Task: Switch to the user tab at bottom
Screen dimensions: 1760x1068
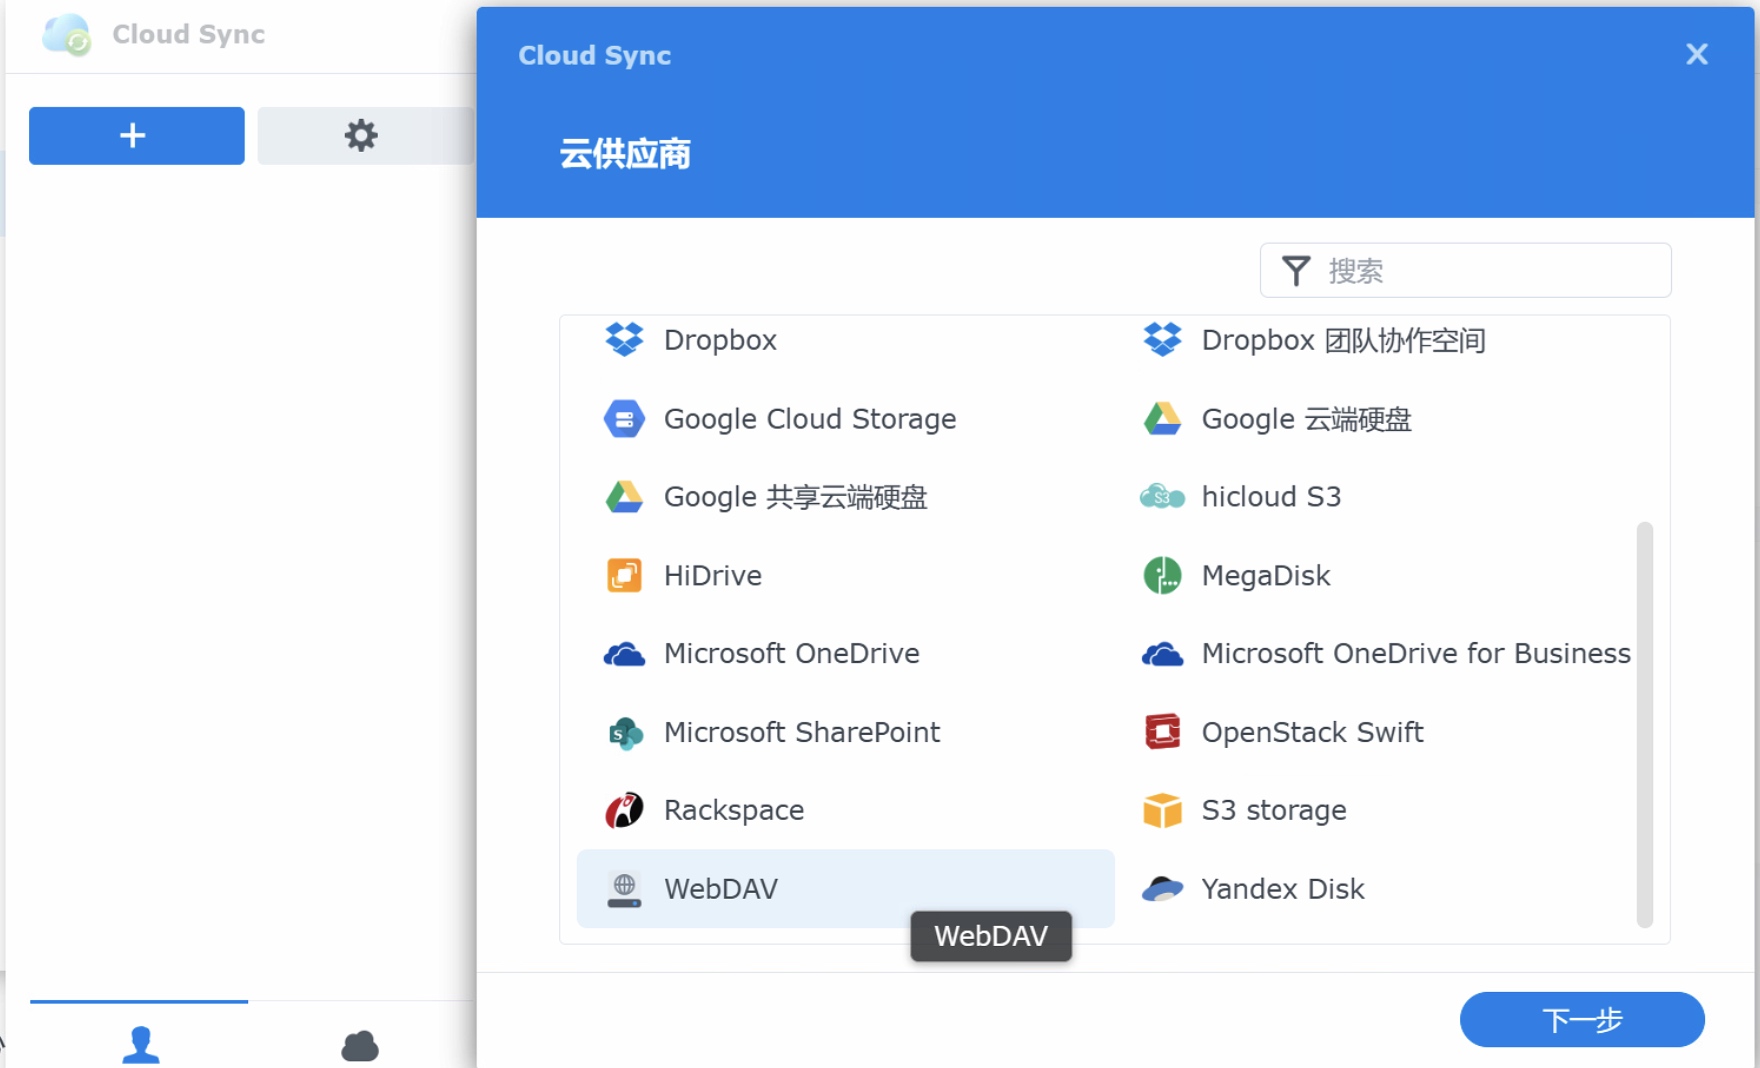Action: tap(140, 1044)
